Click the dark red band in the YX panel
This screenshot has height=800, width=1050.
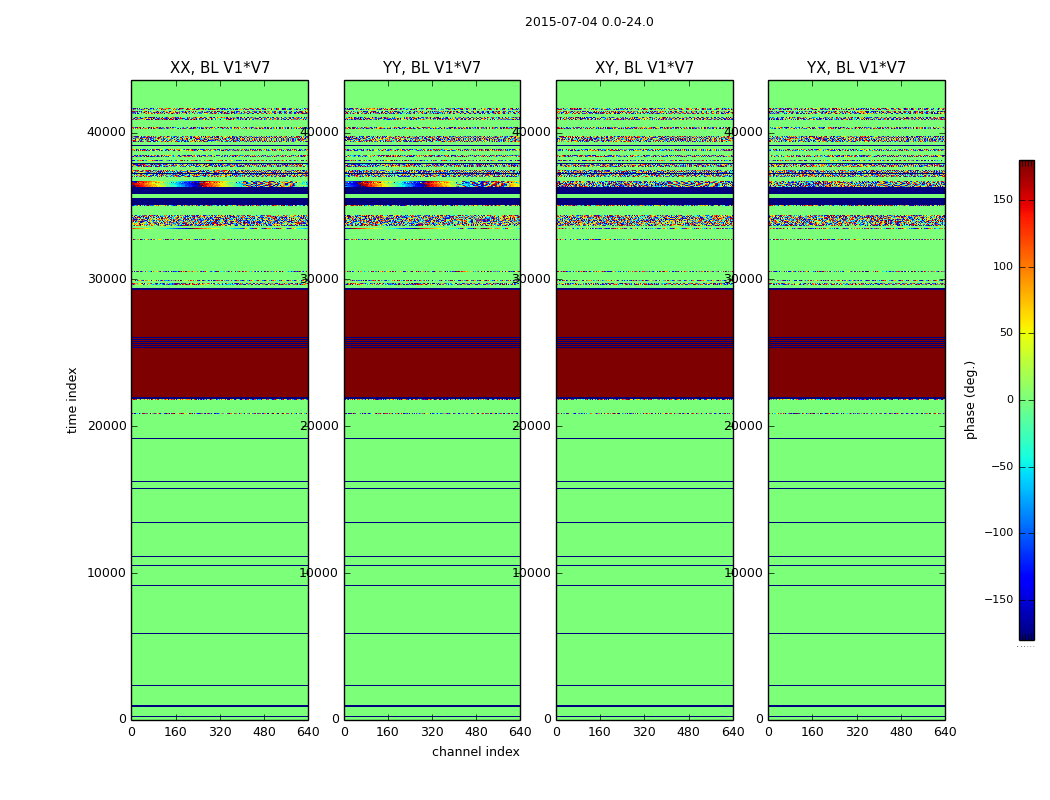coord(856,343)
